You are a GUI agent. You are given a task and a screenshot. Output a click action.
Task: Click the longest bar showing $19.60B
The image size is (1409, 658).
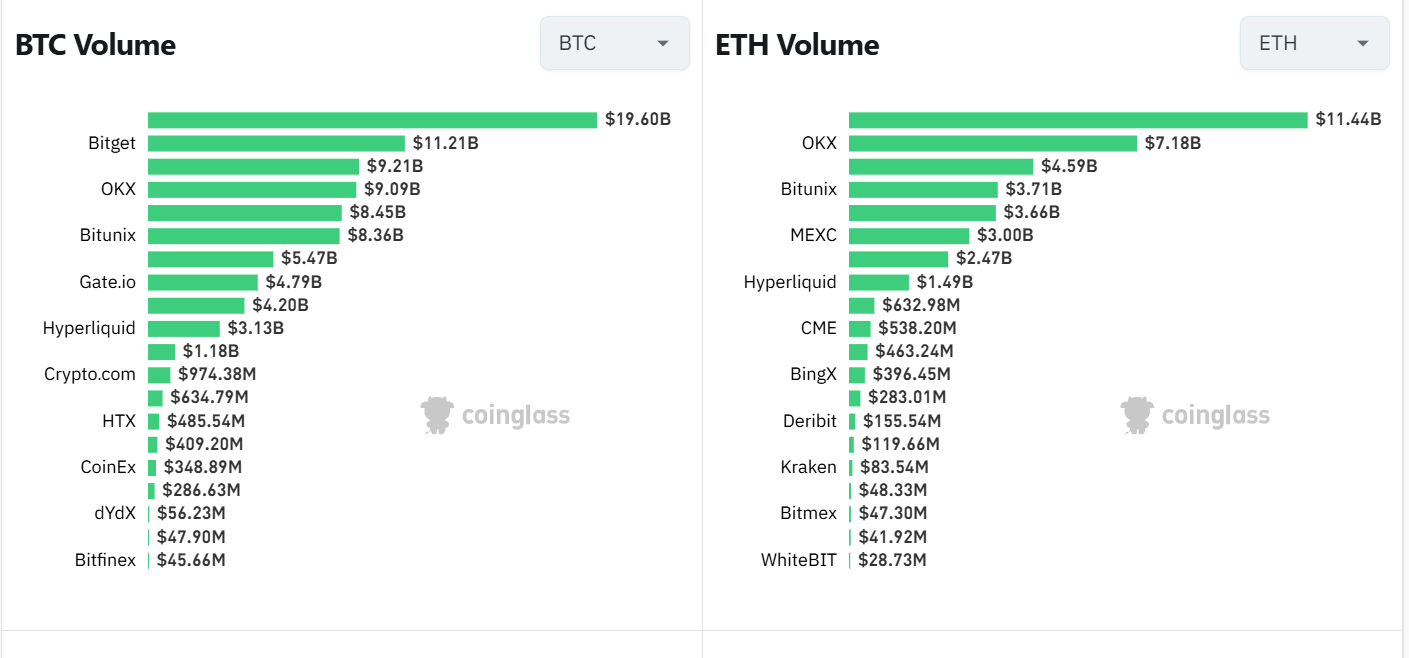tap(370, 119)
